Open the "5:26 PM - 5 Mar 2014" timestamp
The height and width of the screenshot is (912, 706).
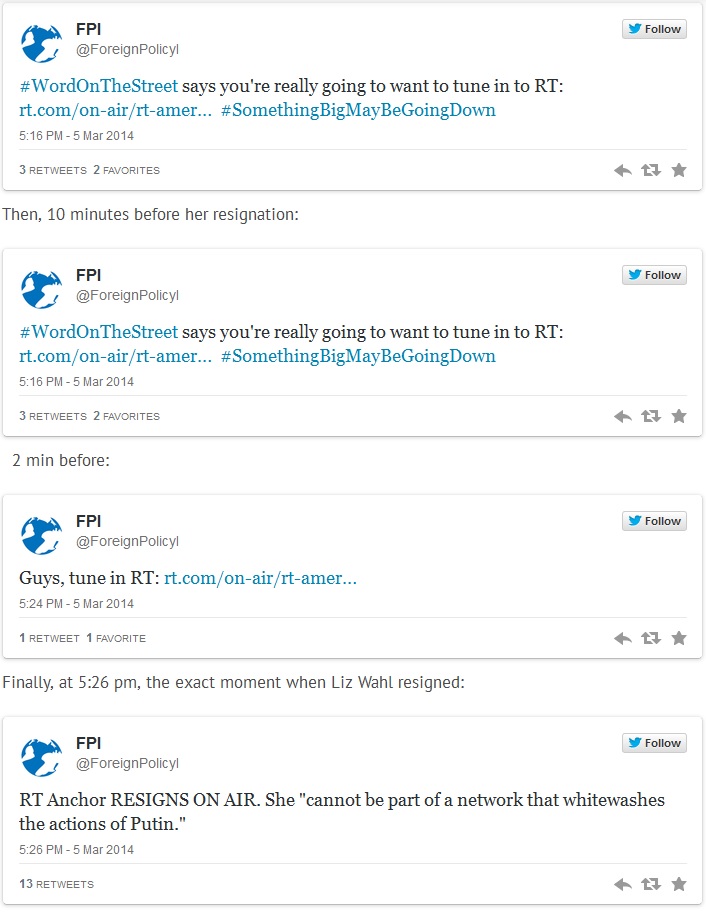pos(76,850)
